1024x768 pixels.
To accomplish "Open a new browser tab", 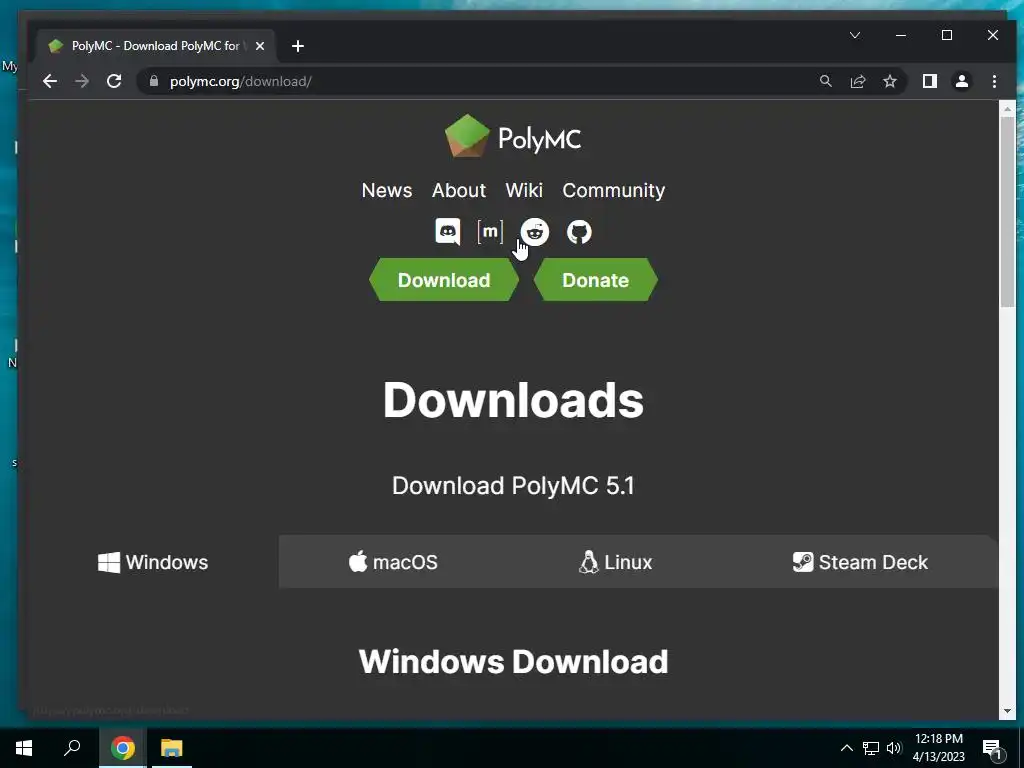I will tap(298, 46).
